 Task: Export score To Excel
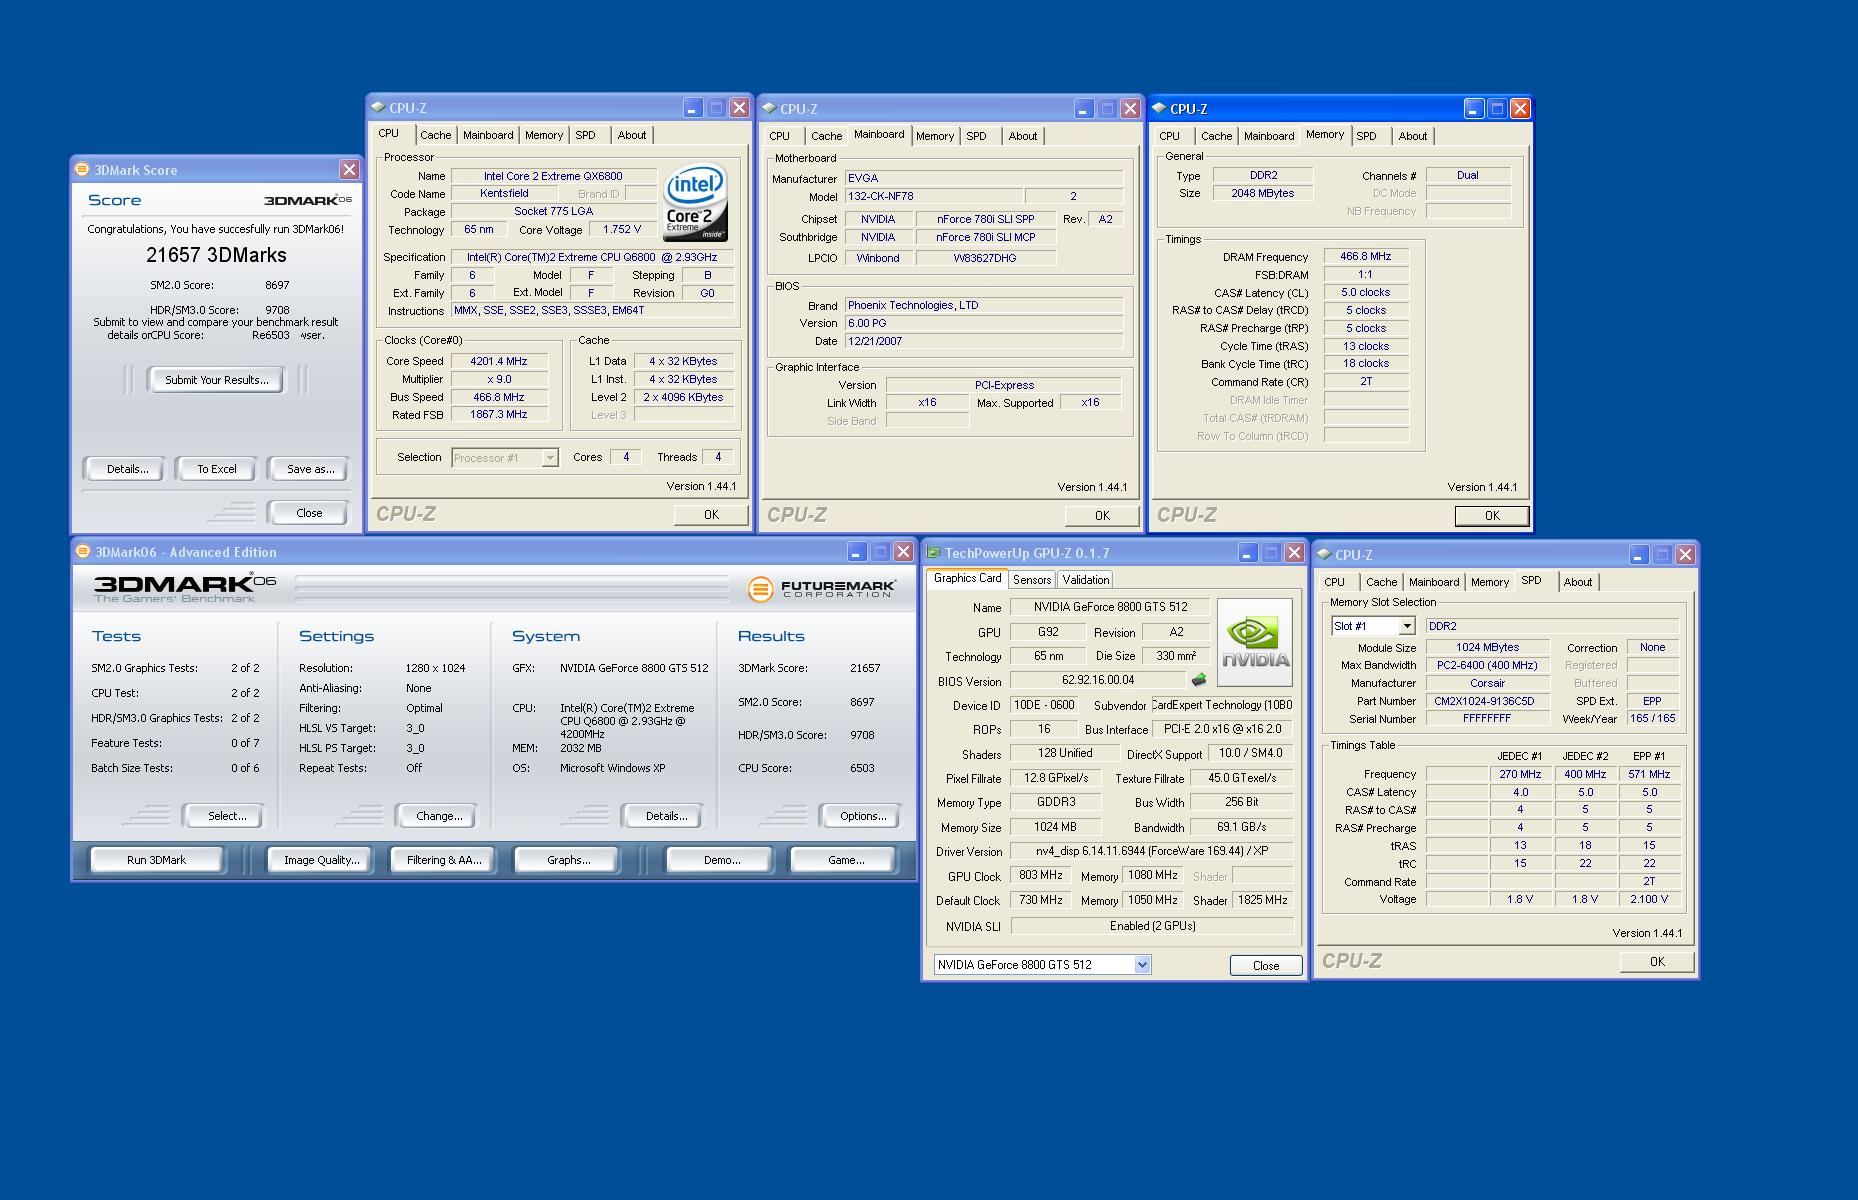216,469
